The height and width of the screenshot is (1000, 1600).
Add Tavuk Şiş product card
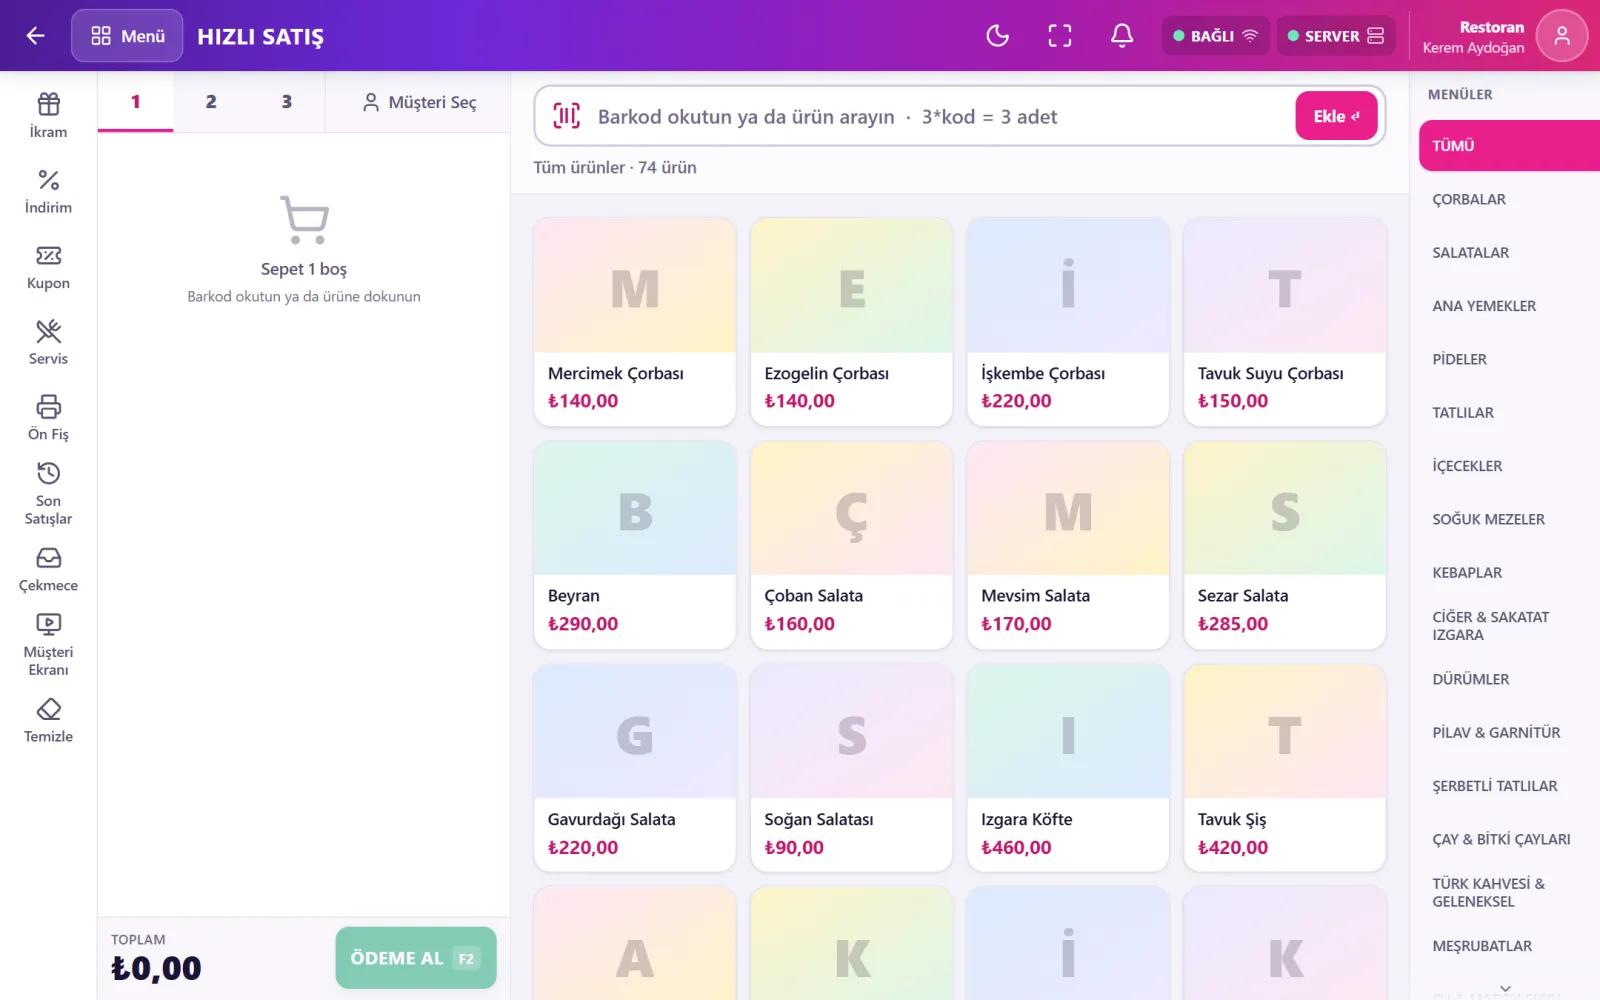click(x=1285, y=768)
